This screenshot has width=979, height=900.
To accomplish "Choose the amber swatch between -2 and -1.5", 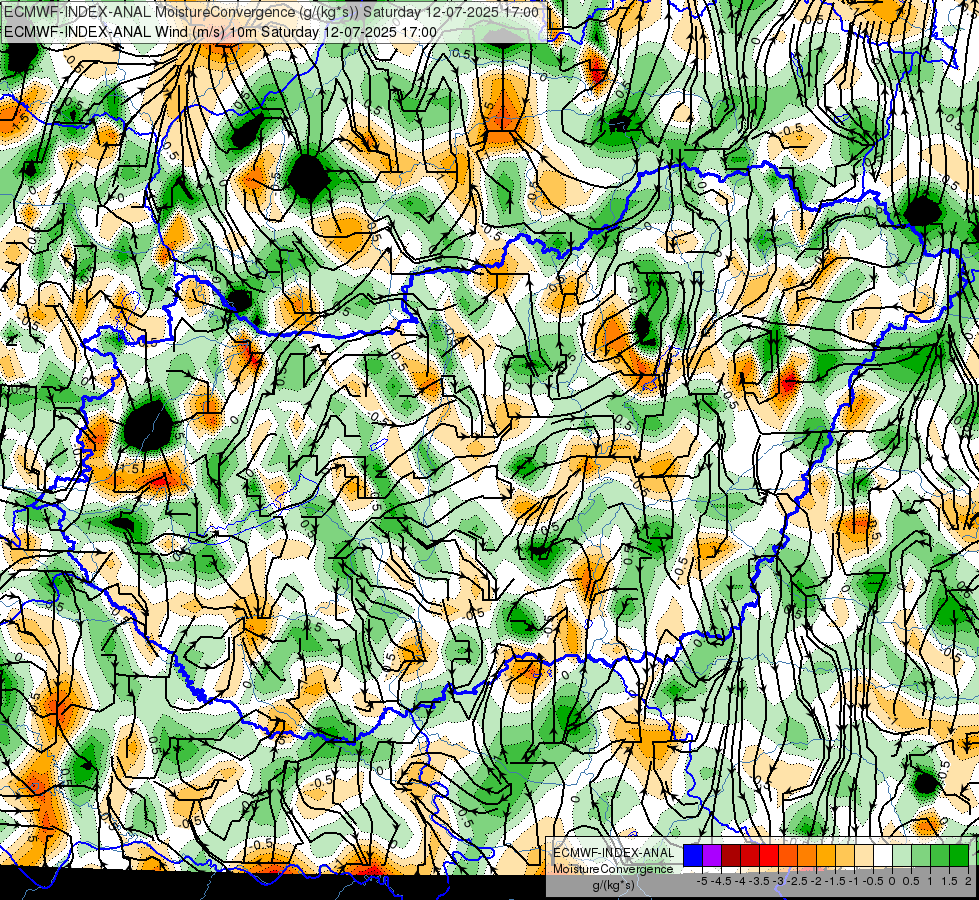I will point(826,855).
